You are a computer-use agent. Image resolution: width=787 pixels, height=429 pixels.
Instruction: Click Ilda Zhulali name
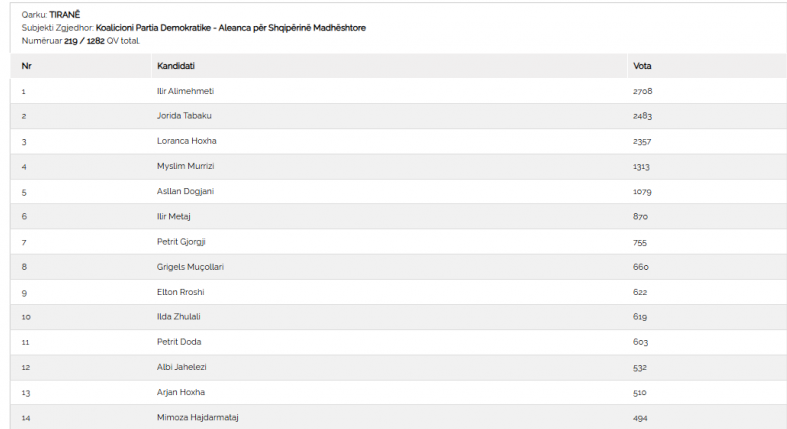point(179,317)
